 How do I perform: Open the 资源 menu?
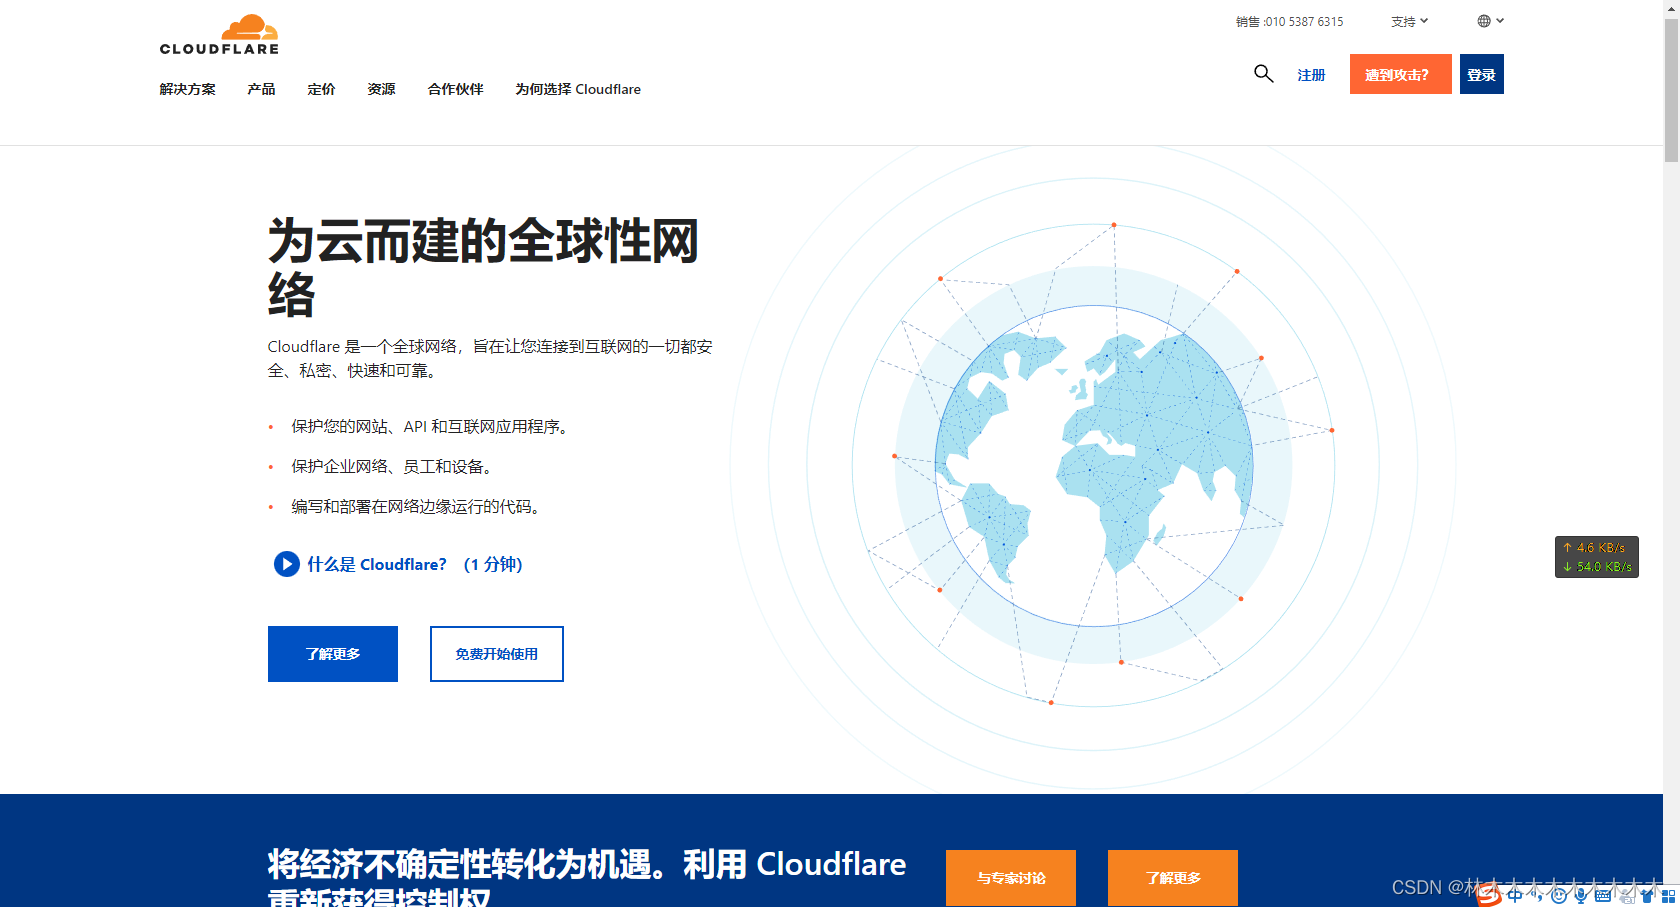381,89
